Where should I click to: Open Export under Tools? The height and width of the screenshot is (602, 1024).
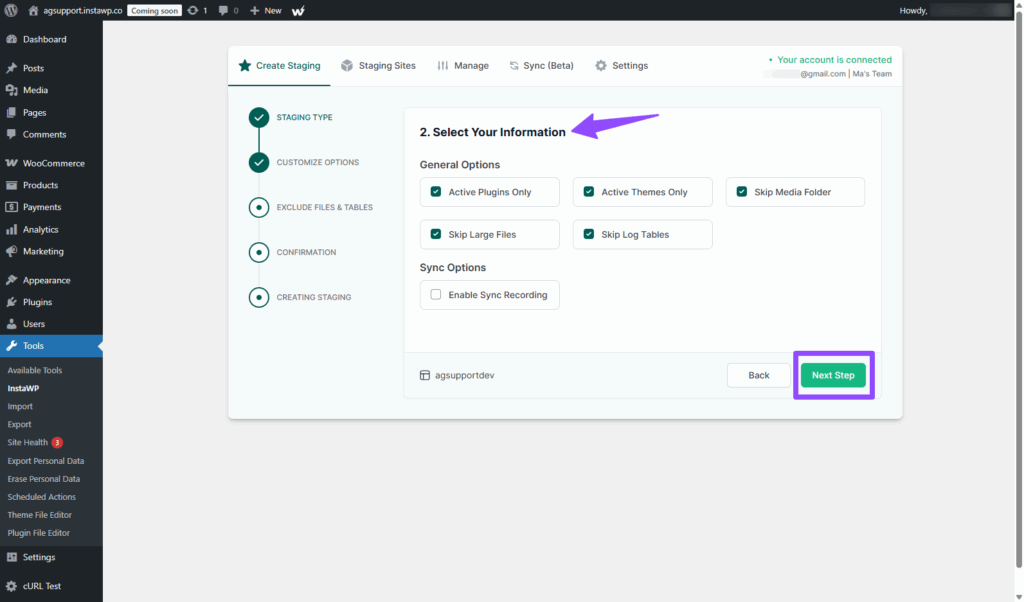(x=20, y=424)
